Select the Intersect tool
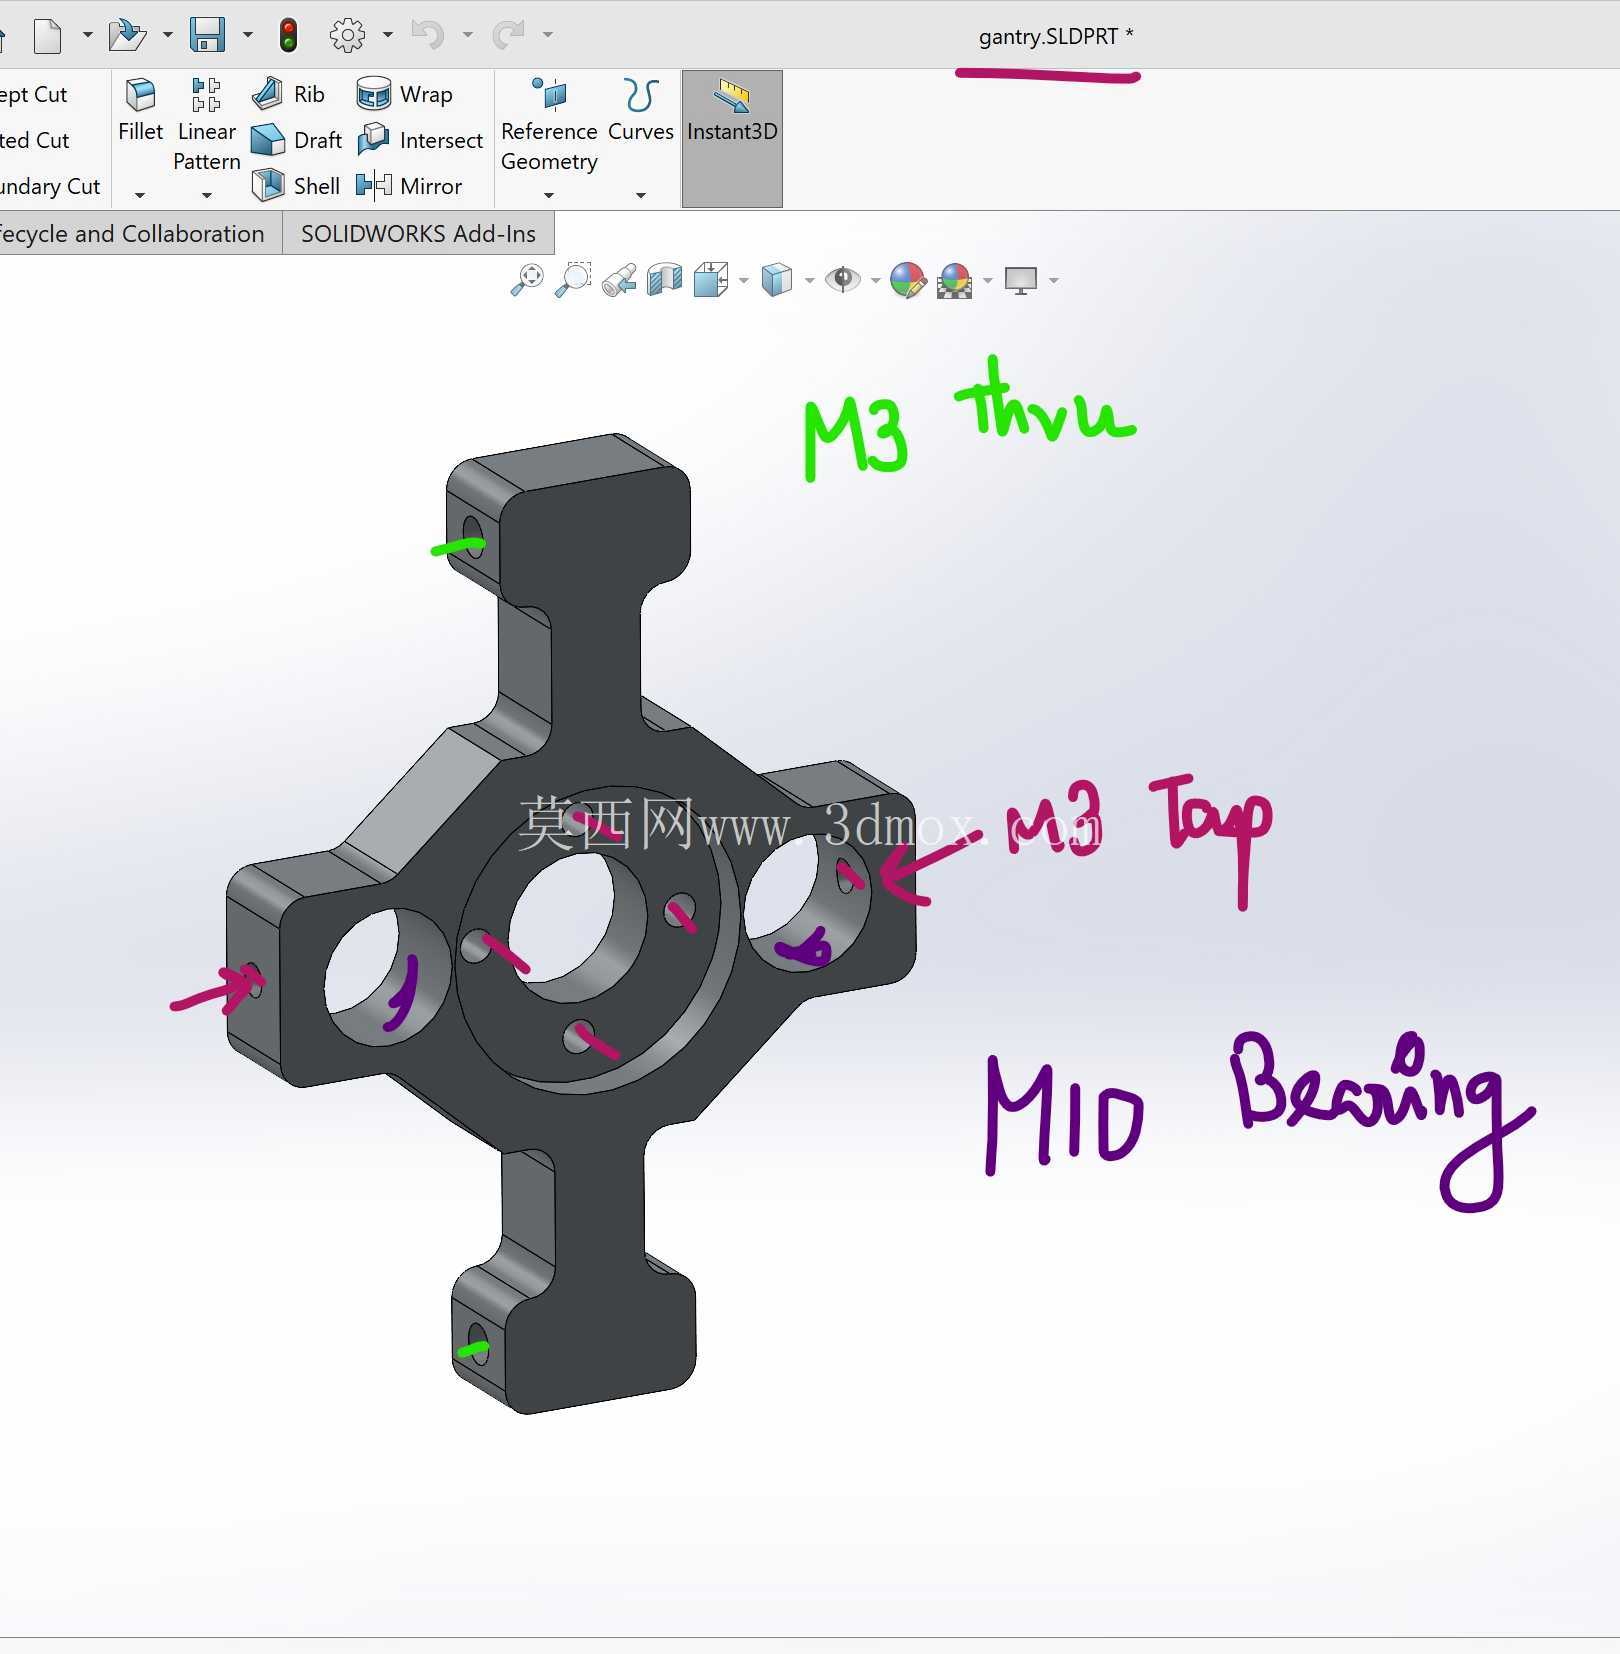This screenshot has width=1620, height=1654. [x=420, y=140]
